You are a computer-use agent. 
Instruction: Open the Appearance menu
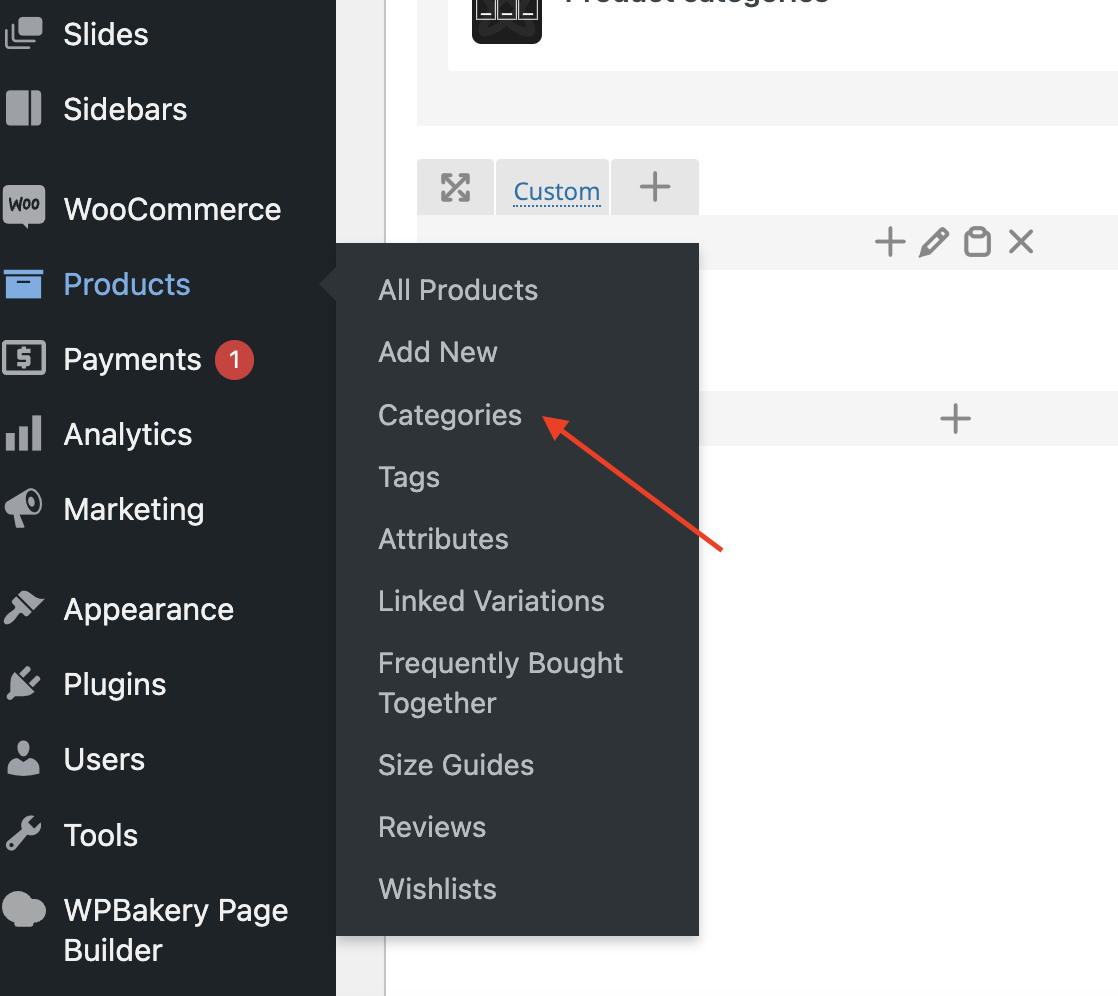click(x=148, y=610)
